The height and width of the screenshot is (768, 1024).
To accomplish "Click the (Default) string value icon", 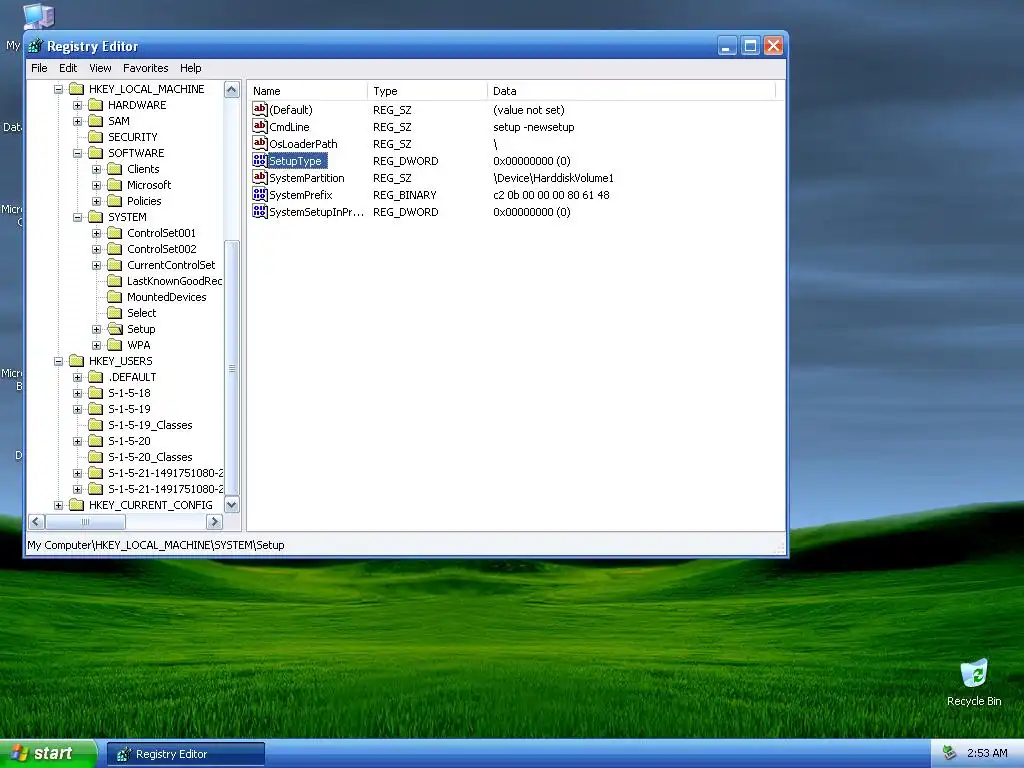I will [x=260, y=110].
